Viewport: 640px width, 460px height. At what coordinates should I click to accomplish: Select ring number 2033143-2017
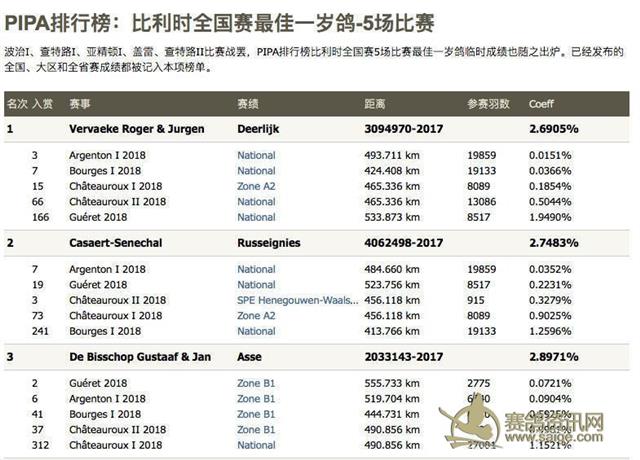coord(404,357)
